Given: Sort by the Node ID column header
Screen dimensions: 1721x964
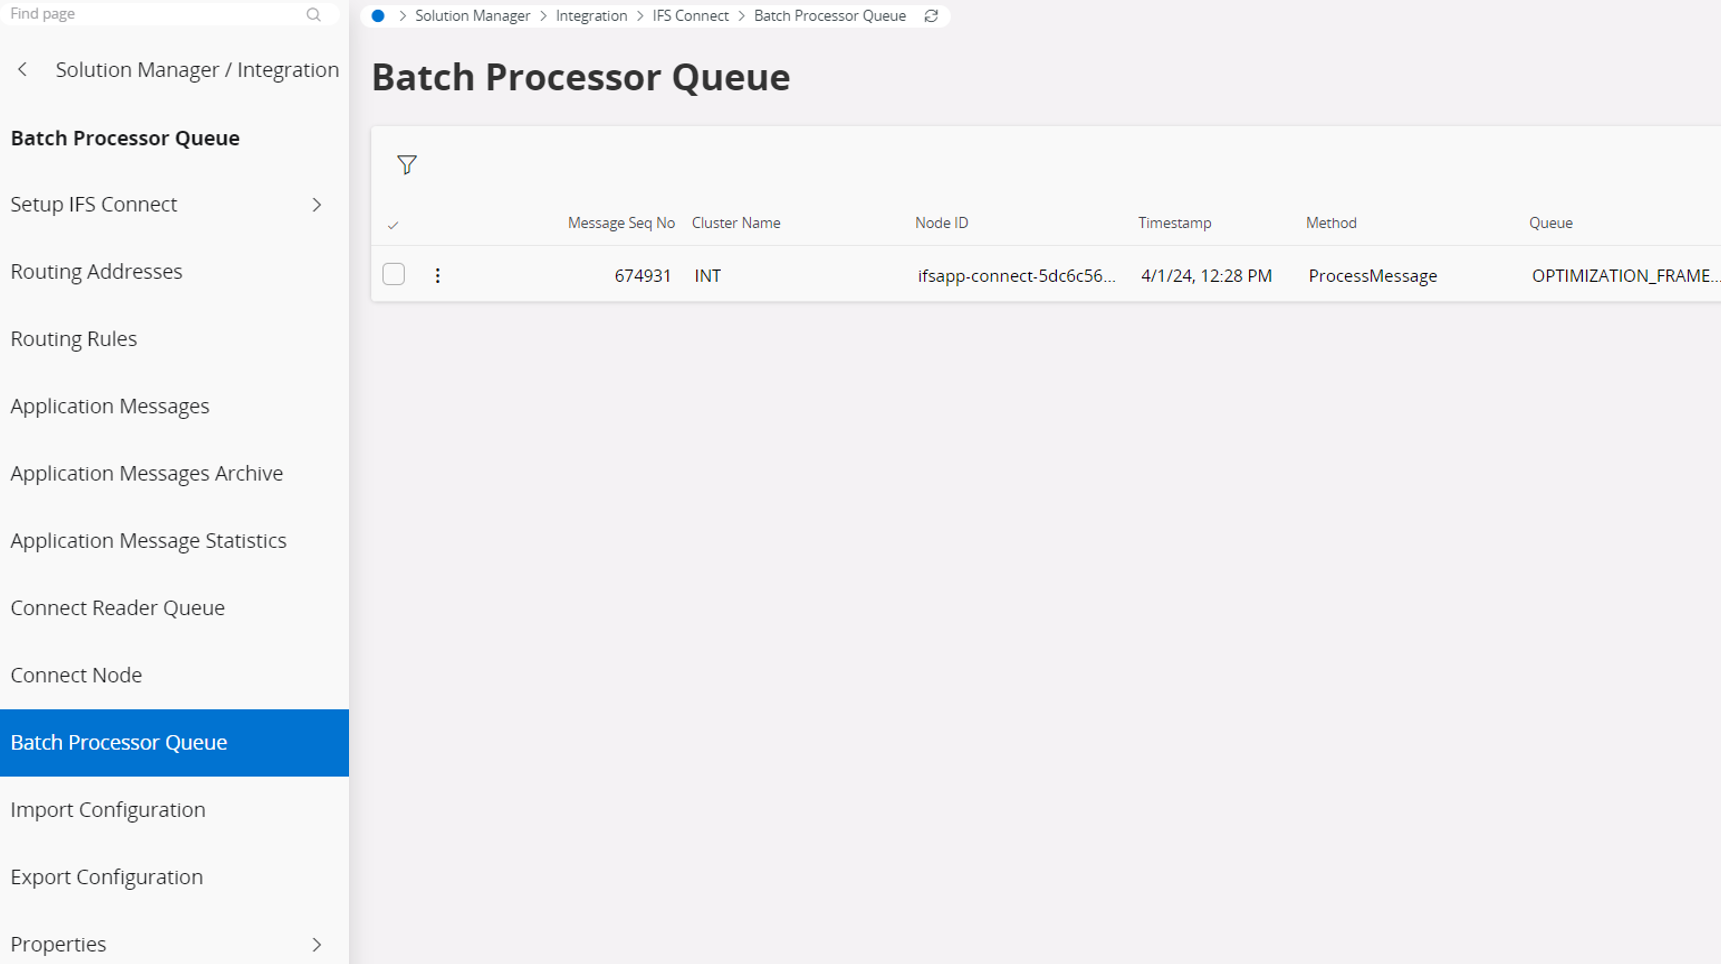Looking at the screenshot, I should pos(942,223).
